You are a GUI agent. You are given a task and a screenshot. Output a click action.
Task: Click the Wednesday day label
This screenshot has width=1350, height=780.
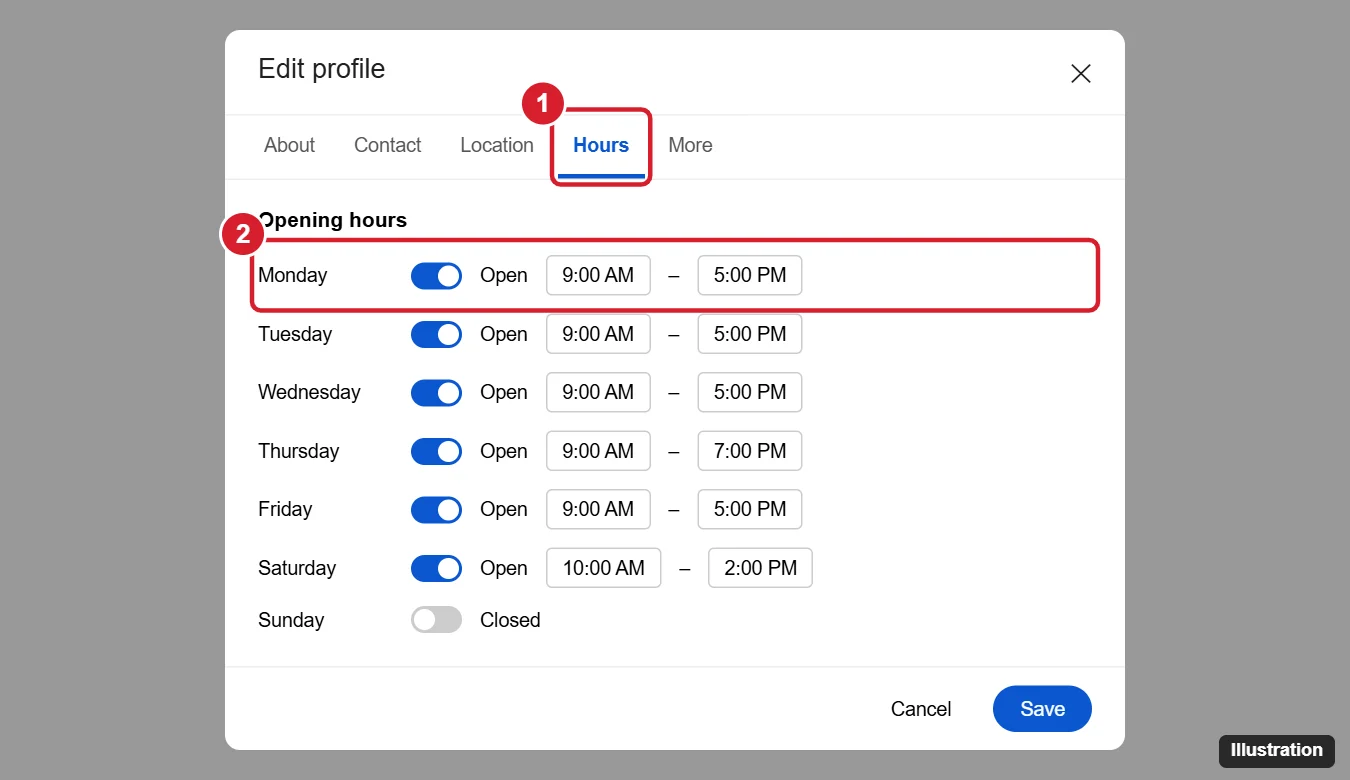tap(309, 392)
